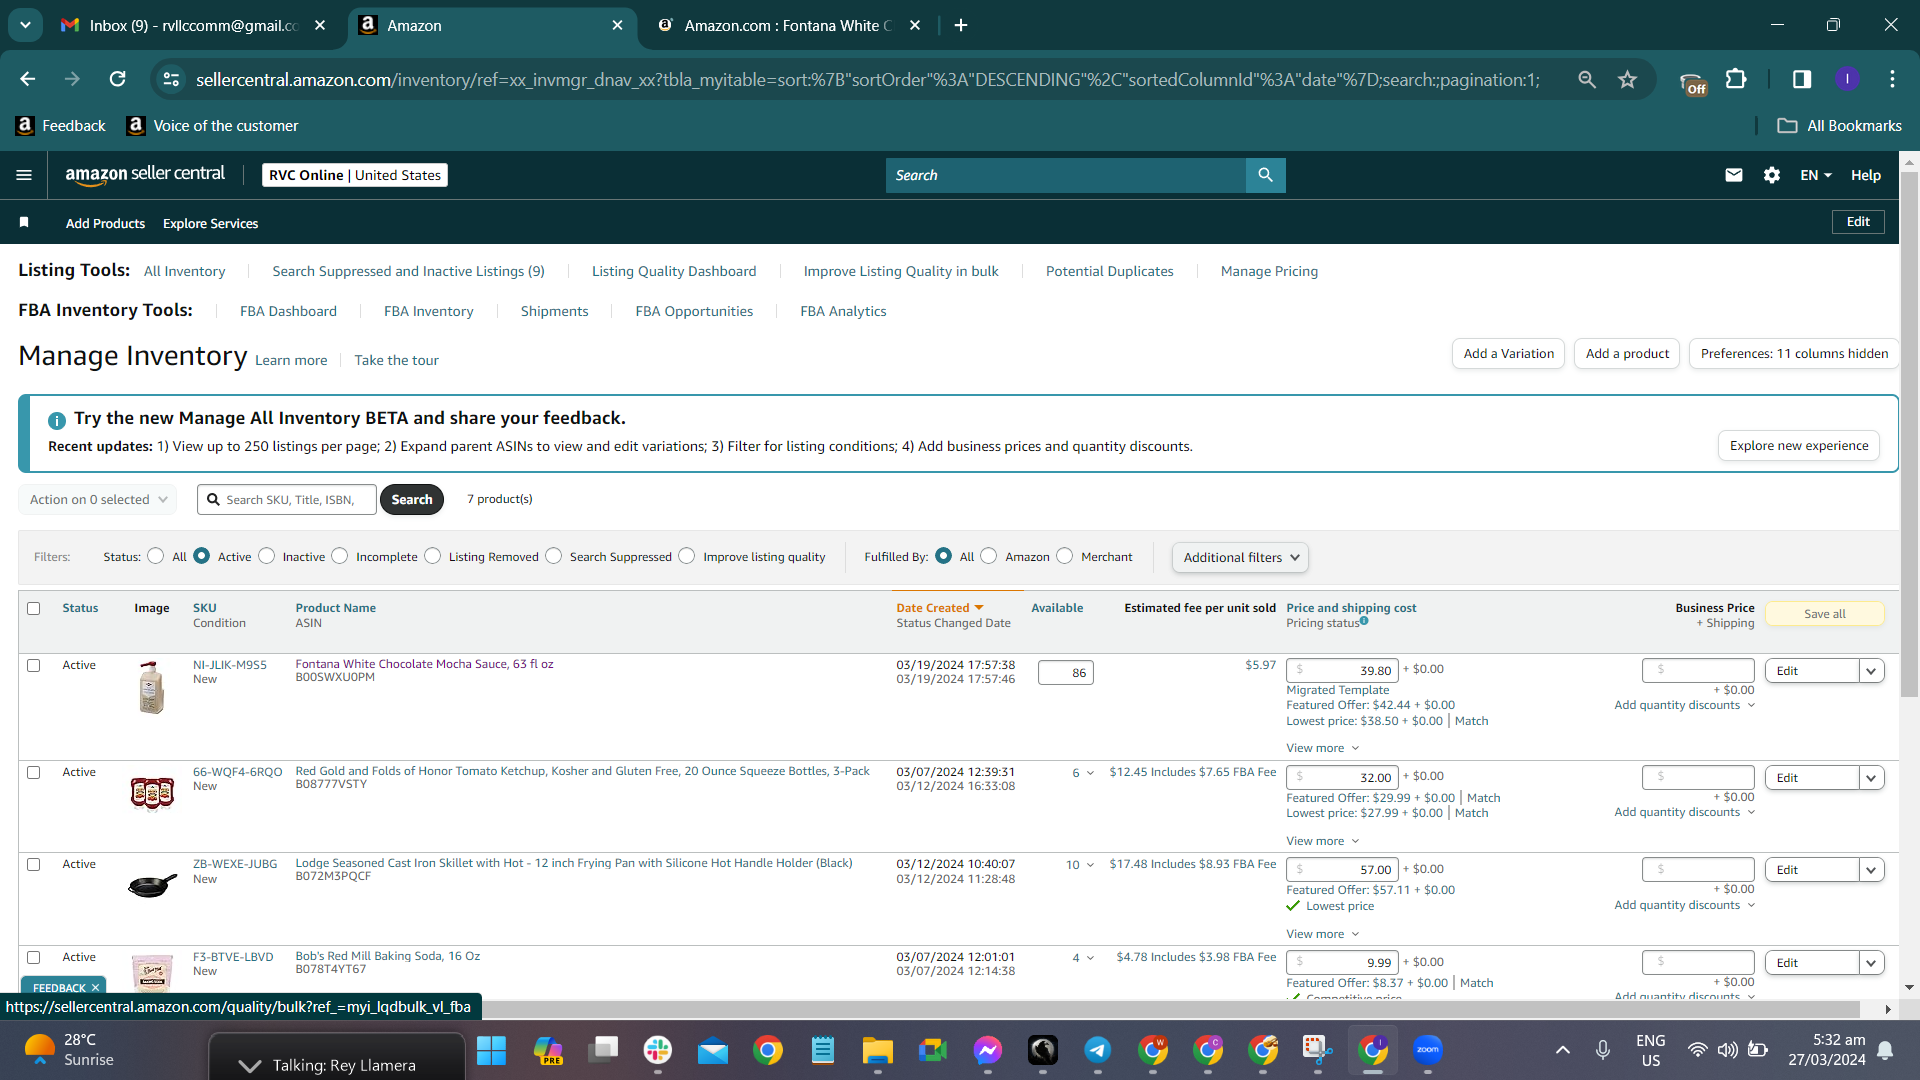Open Edit dropdown arrow for Fontana Mocha Sauce

click(x=1871, y=671)
